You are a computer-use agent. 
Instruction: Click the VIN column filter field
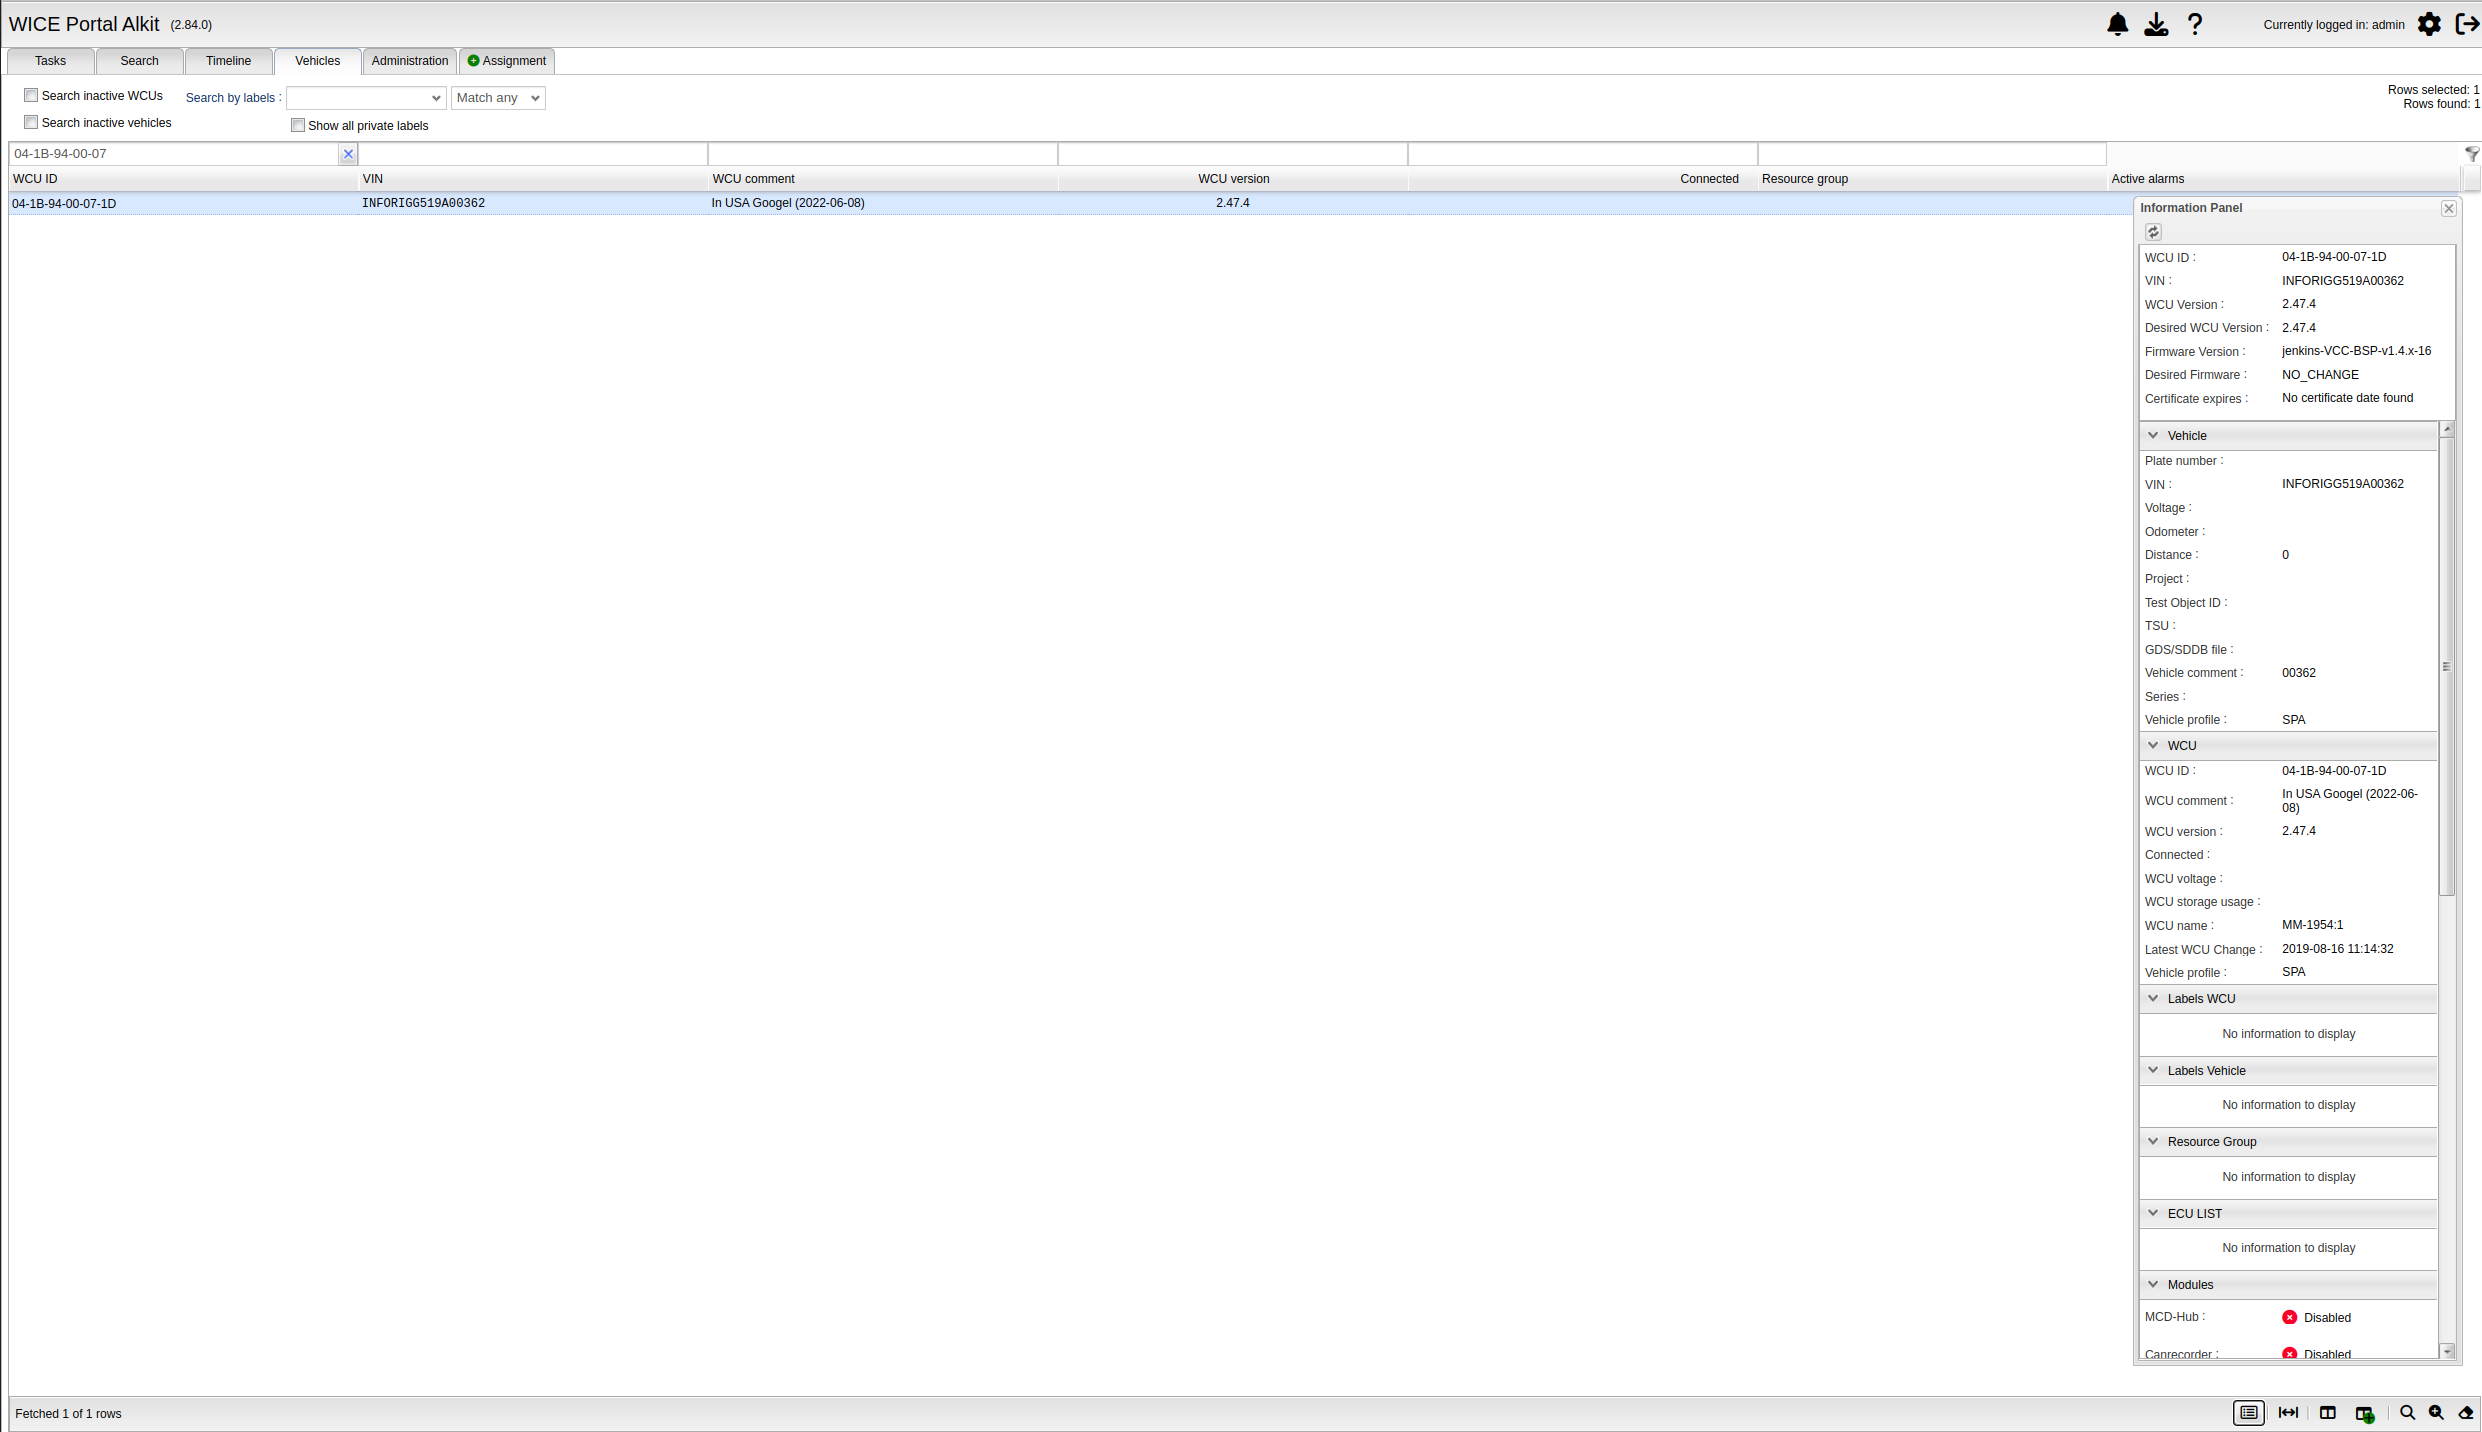(532, 154)
